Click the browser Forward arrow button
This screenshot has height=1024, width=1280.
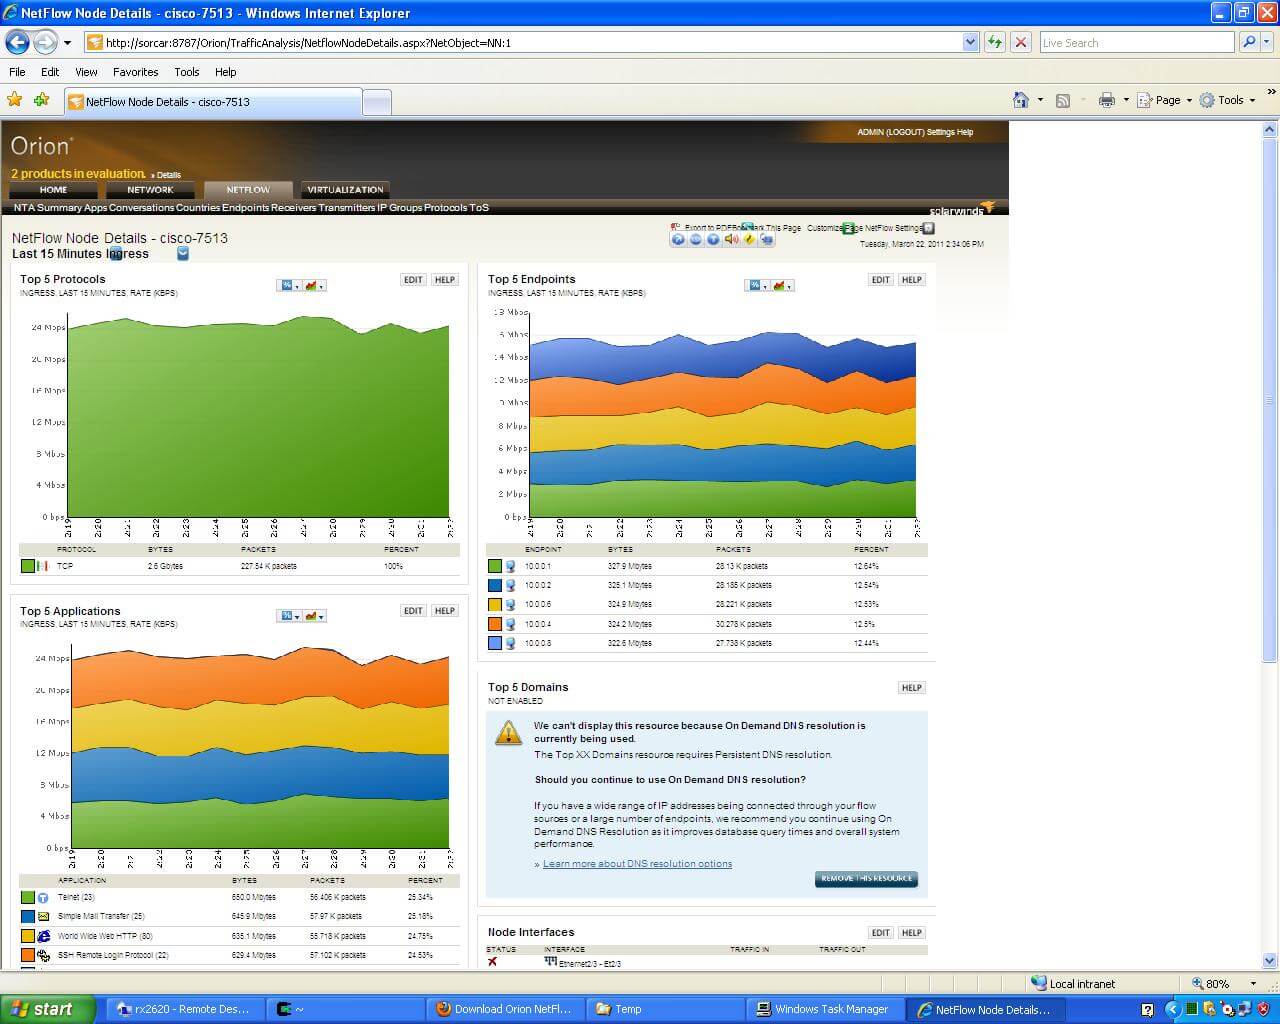click(45, 42)
